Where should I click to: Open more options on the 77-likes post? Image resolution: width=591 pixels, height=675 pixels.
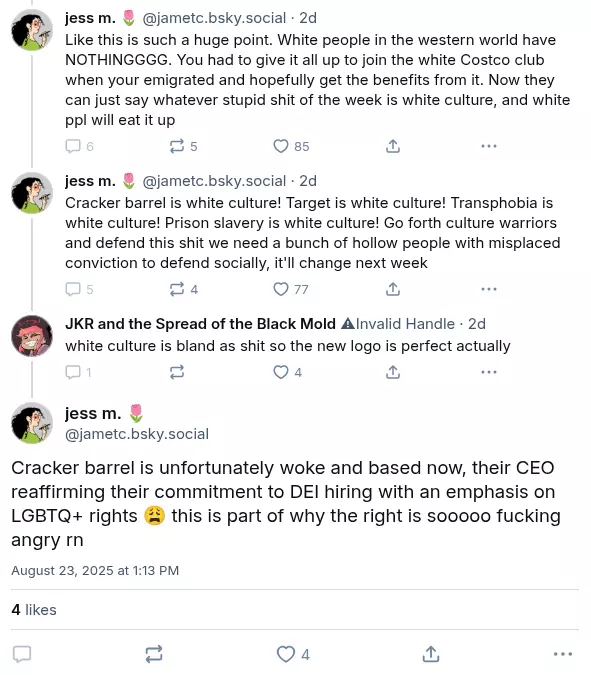click(489, 289)
